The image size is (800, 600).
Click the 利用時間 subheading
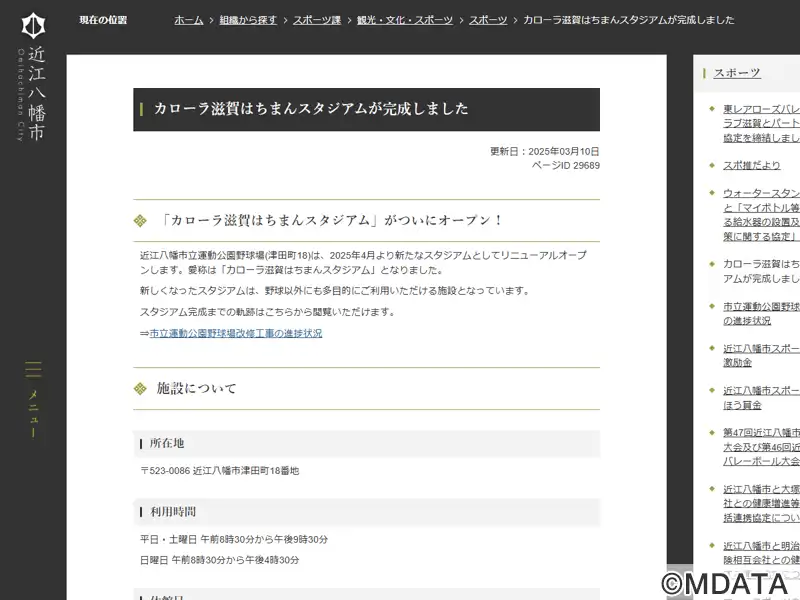173,512
